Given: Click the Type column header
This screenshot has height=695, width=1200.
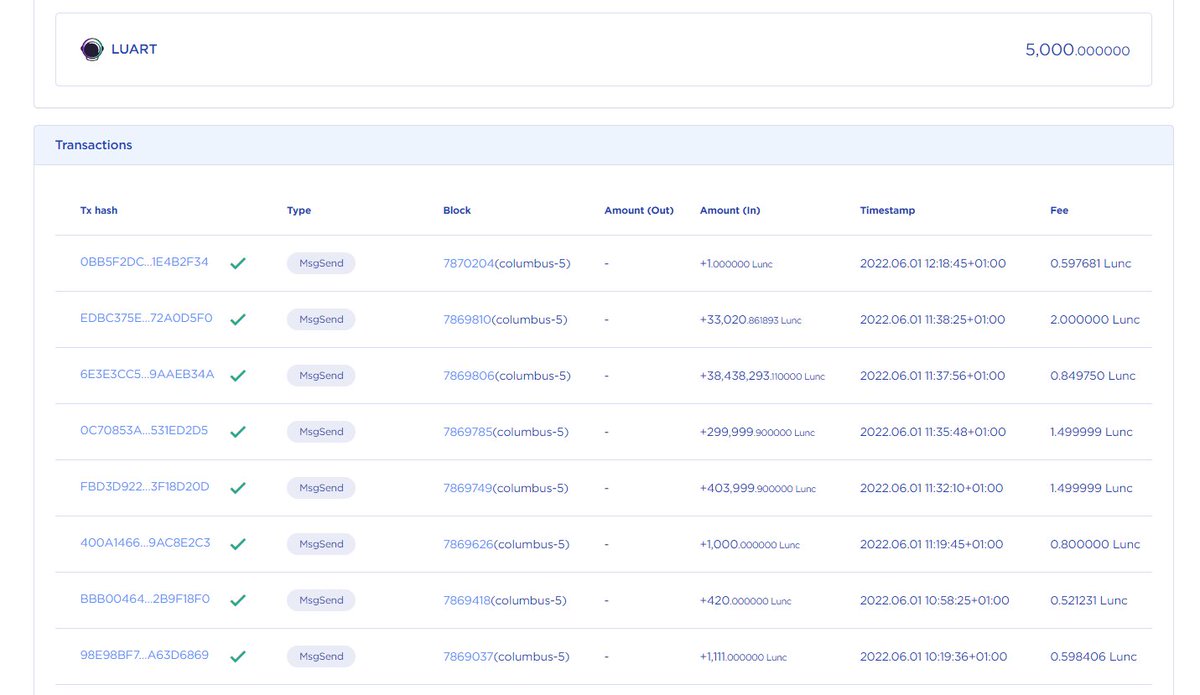Looking at the screenshot, I should point(299,210).
